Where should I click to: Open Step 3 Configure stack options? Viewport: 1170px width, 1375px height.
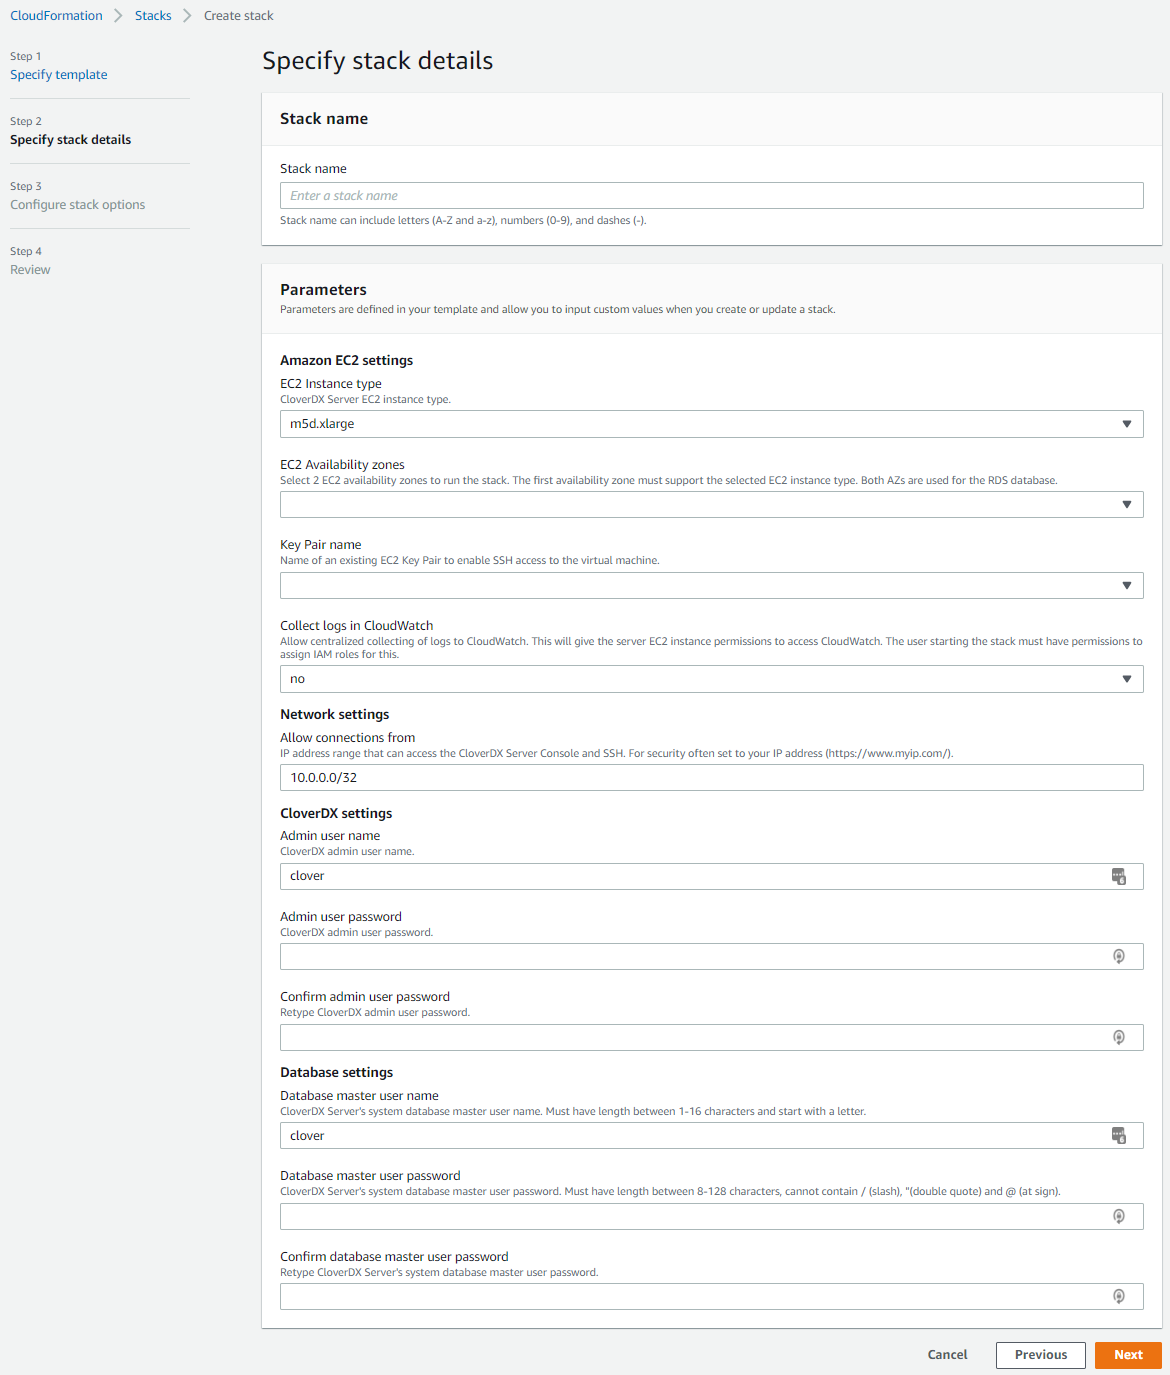(77, 204)
